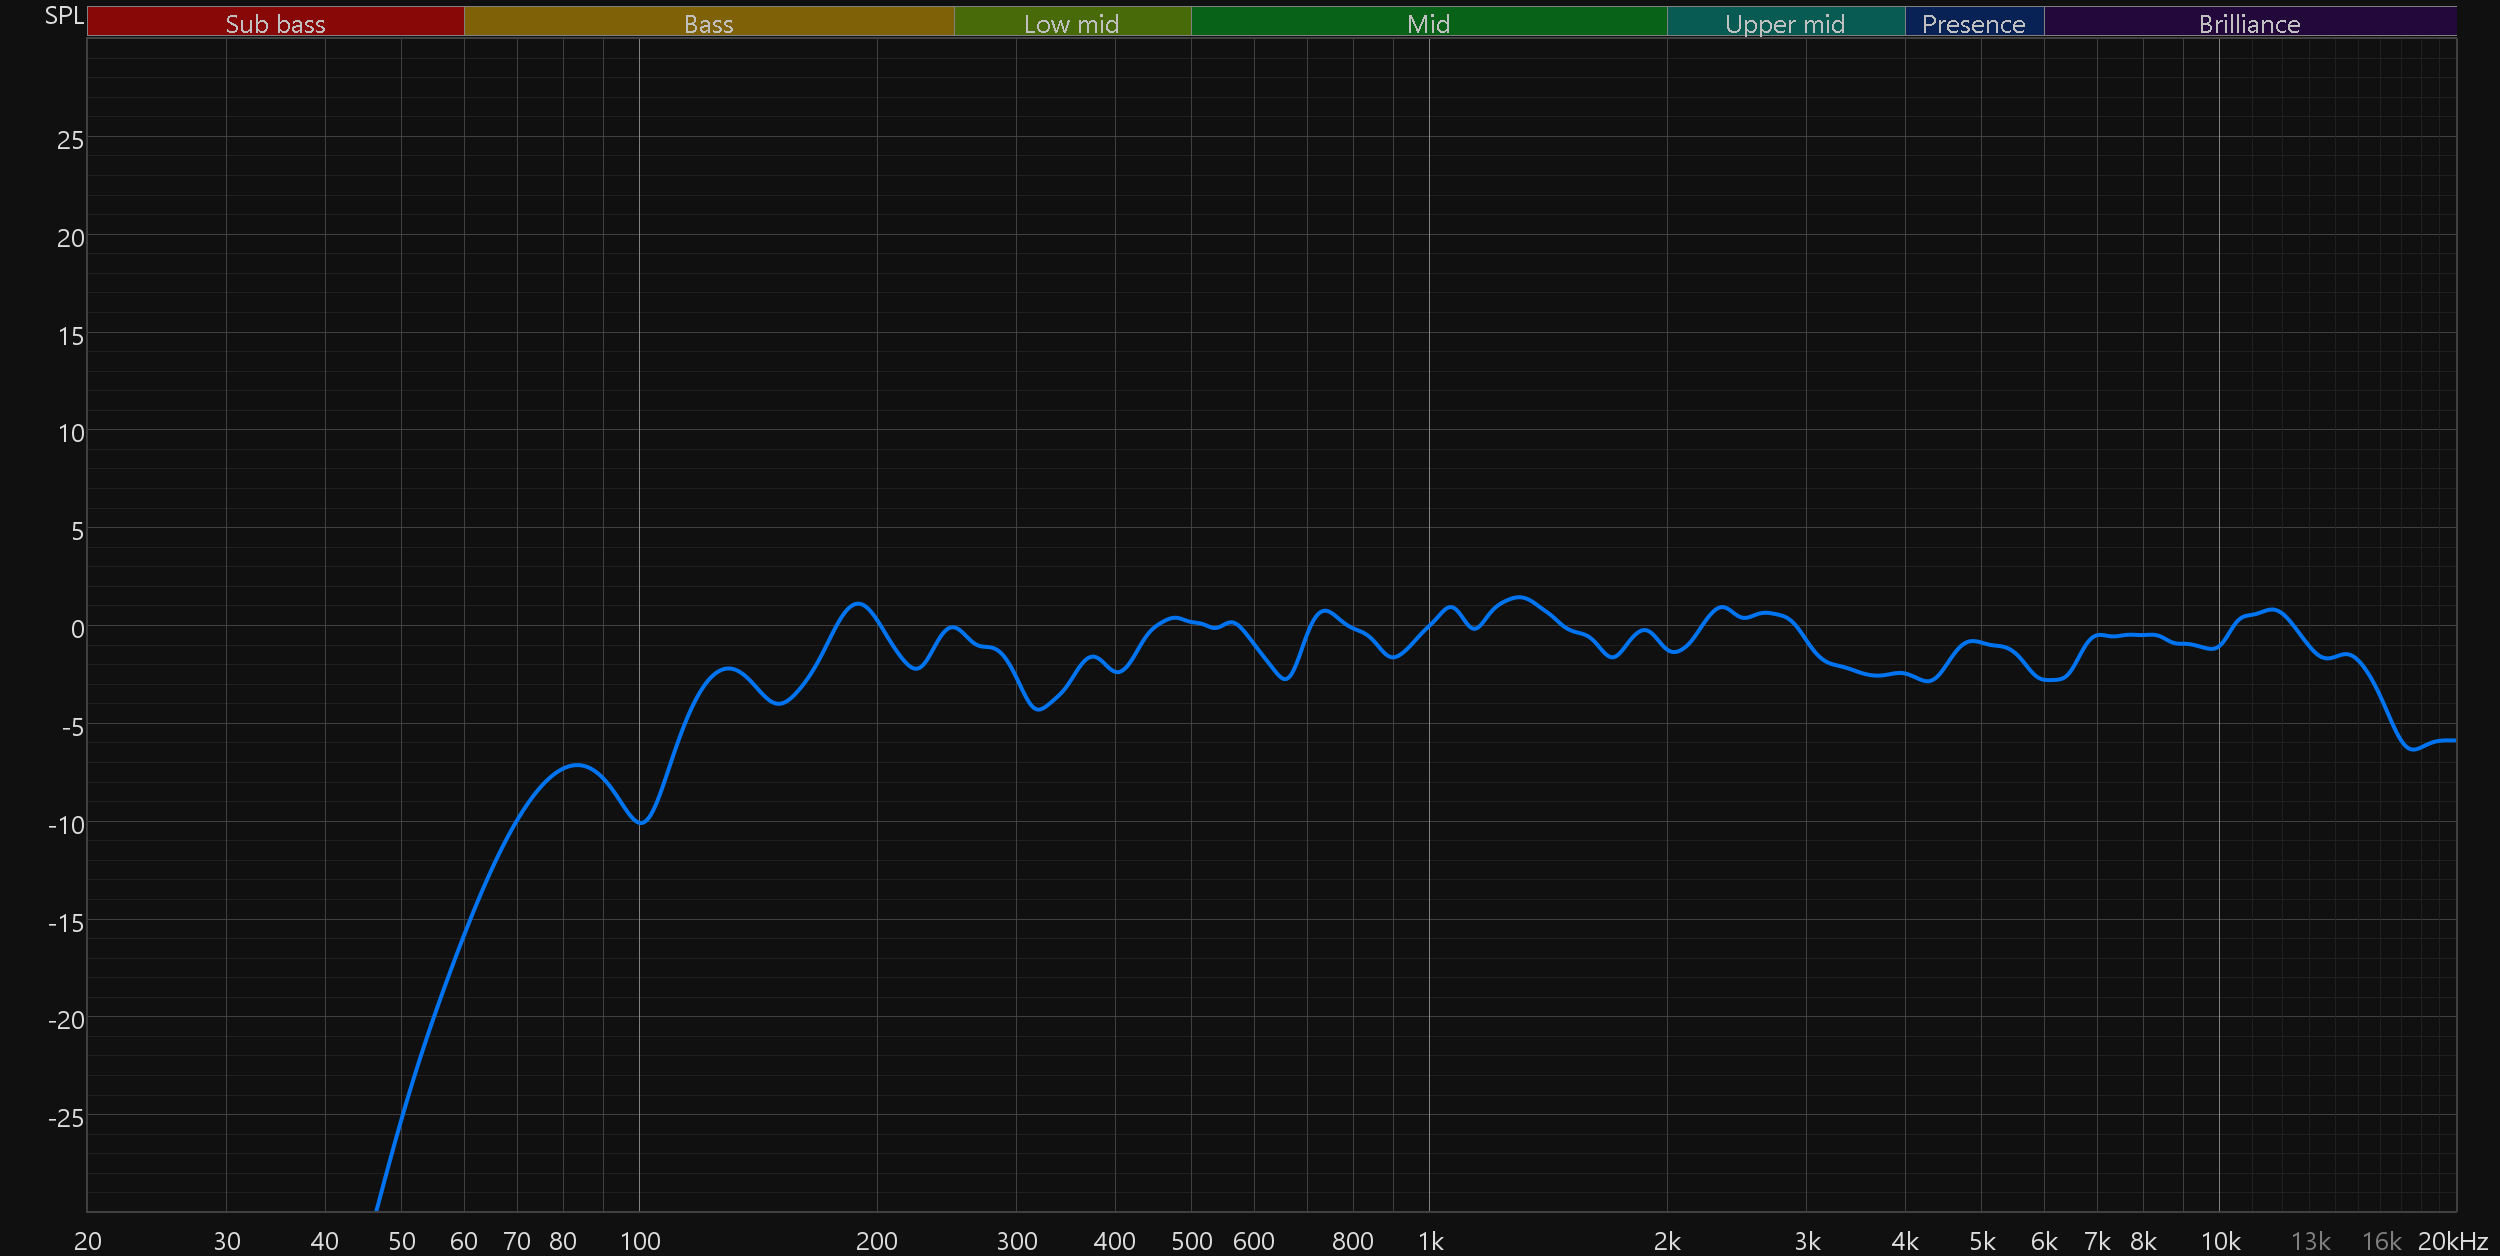
Task: Click the Sub bass band label
Action: point(275,23)
